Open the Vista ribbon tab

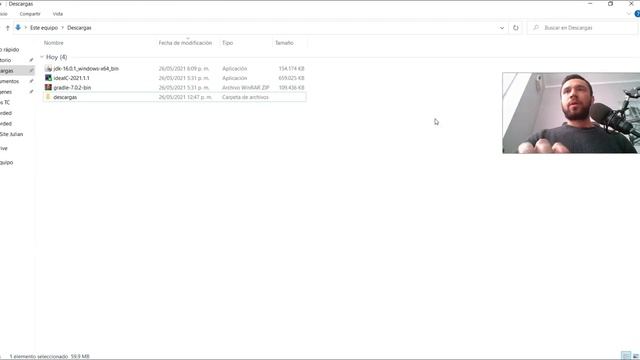click(58, 14)
